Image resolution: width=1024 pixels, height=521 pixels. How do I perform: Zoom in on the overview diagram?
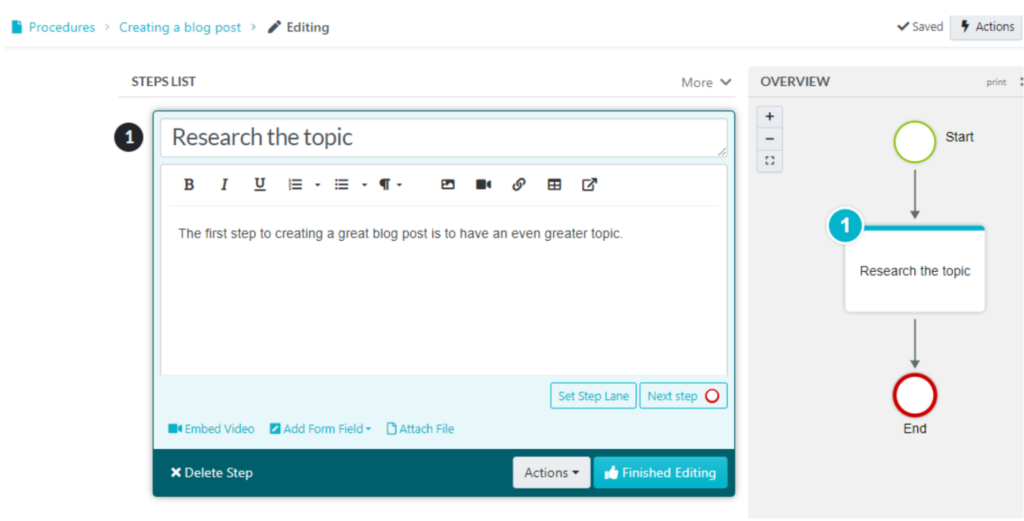[770, 117]
